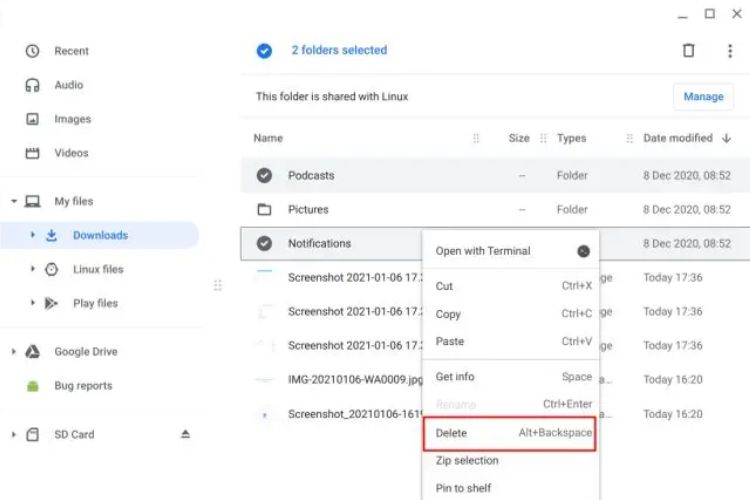Select Paste from context menu
Viewport: 750px width, 500px height.
[510, 342]
